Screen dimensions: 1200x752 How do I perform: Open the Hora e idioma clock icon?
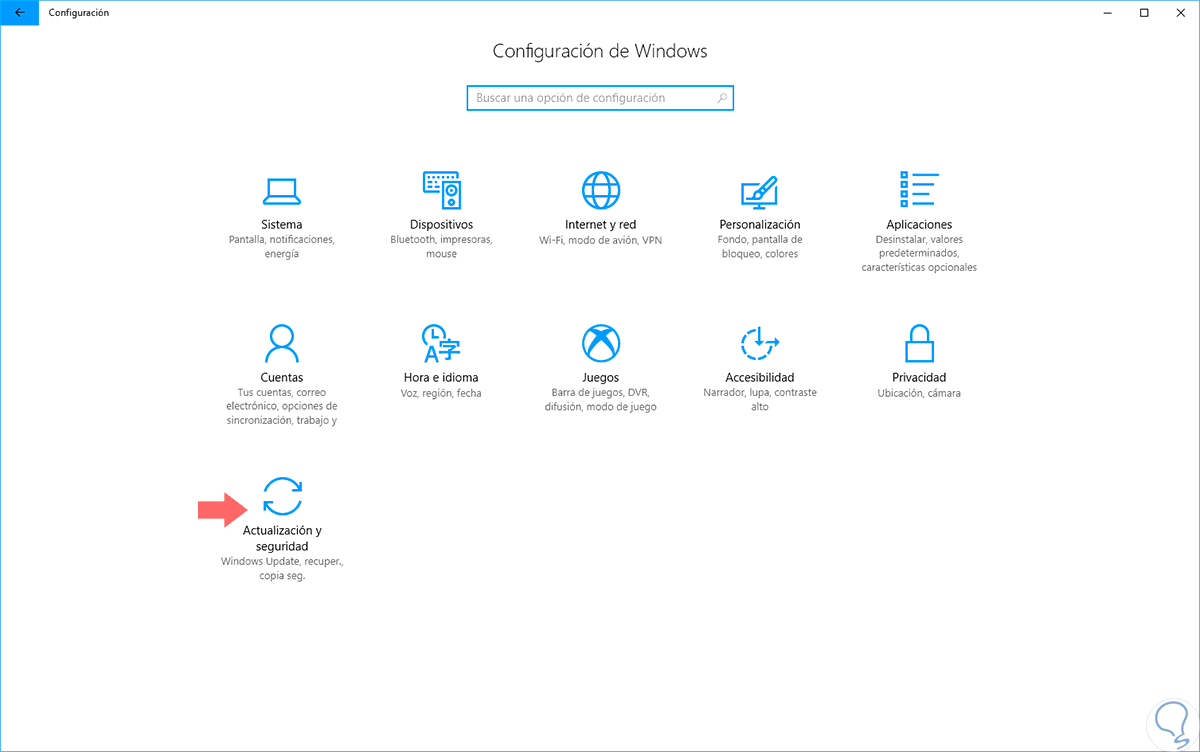[441, 343]
